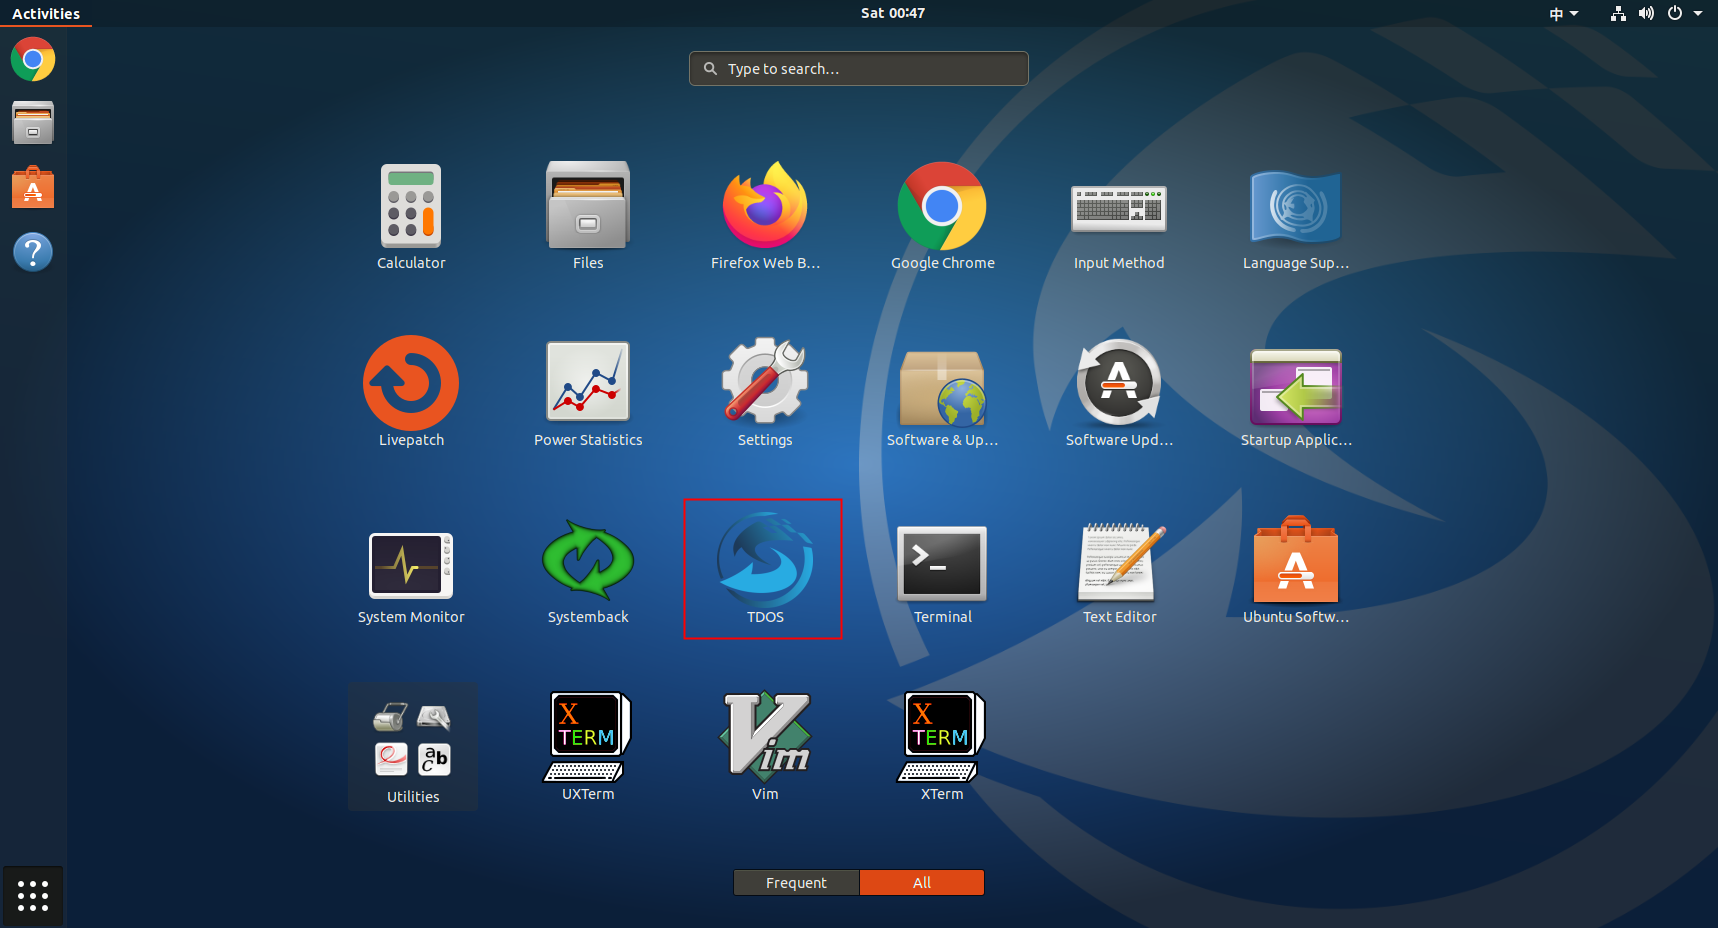
Task: Click Chrome icon in the dock
Action: (33, 59)
